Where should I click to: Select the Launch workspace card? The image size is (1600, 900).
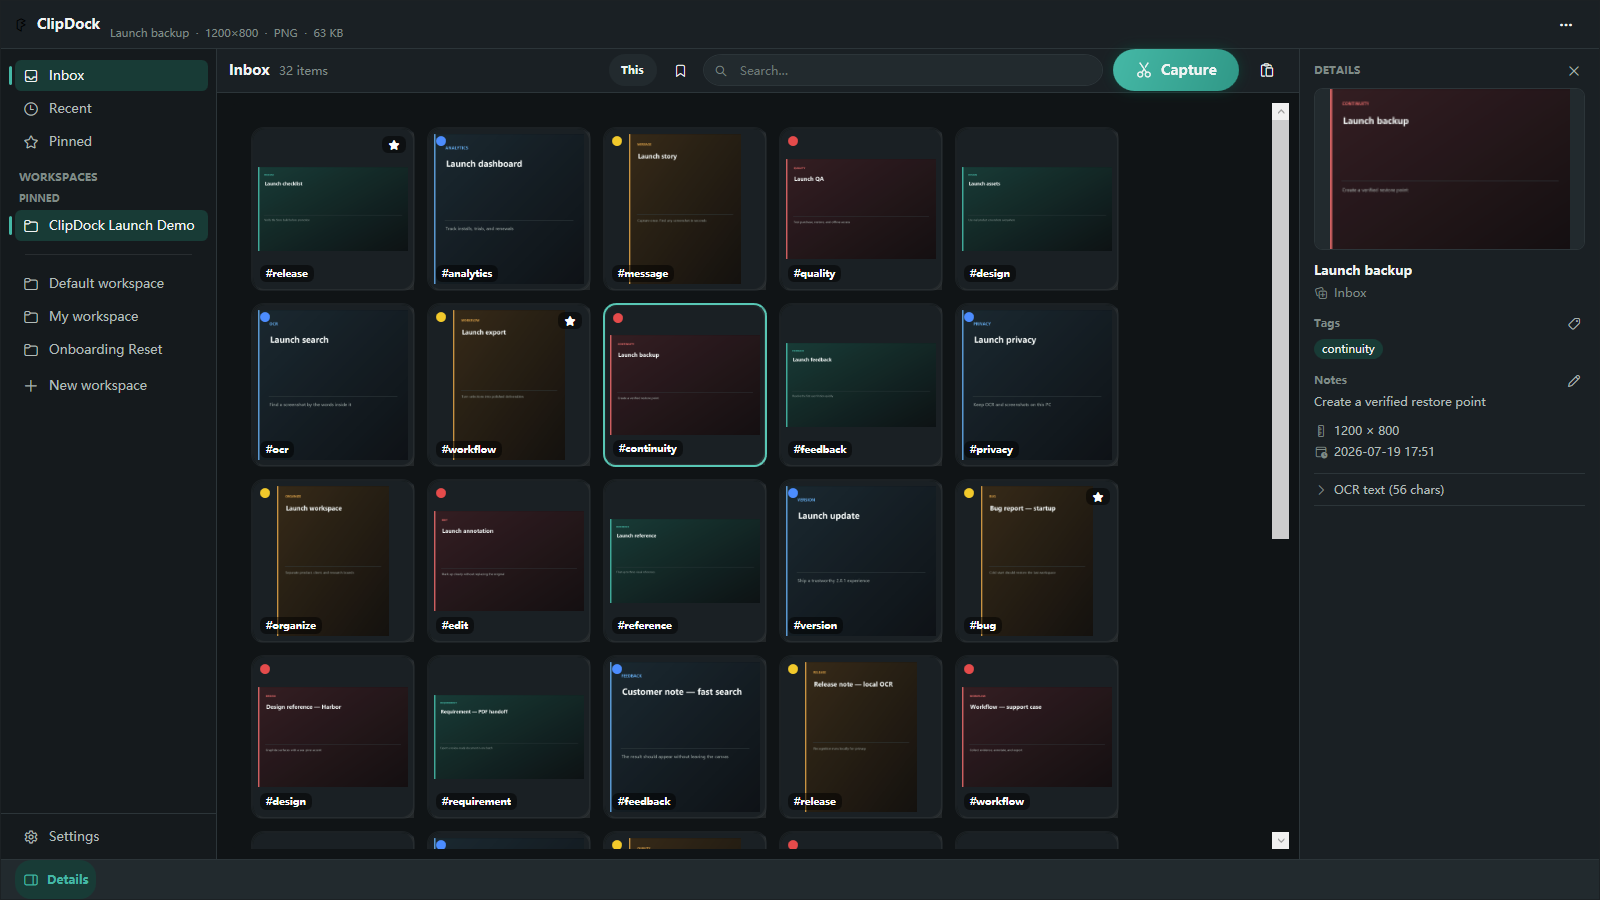(x=333, y=561)
